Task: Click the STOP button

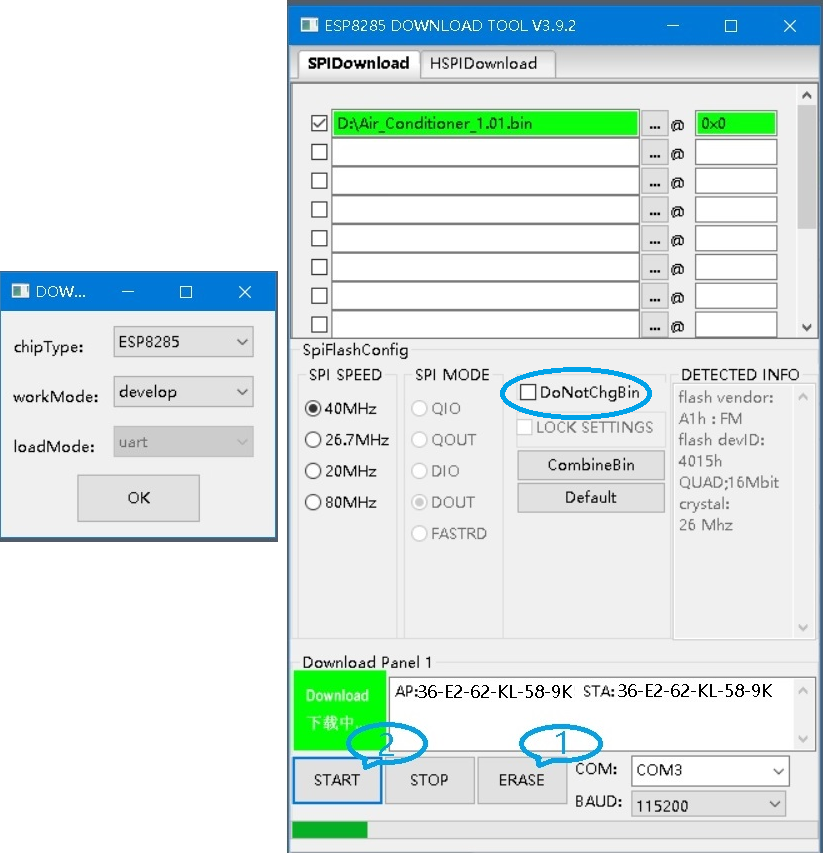Action: click(429, 780)
